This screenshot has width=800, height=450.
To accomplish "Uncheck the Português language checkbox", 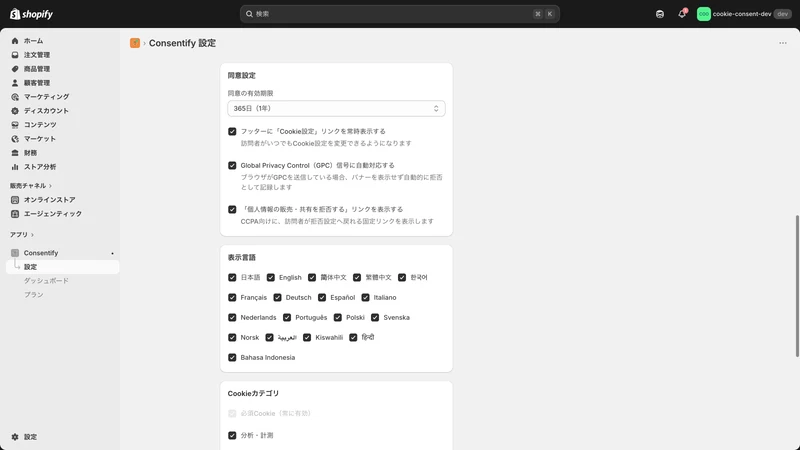I will pyautogui.click(x=287, y=317).
